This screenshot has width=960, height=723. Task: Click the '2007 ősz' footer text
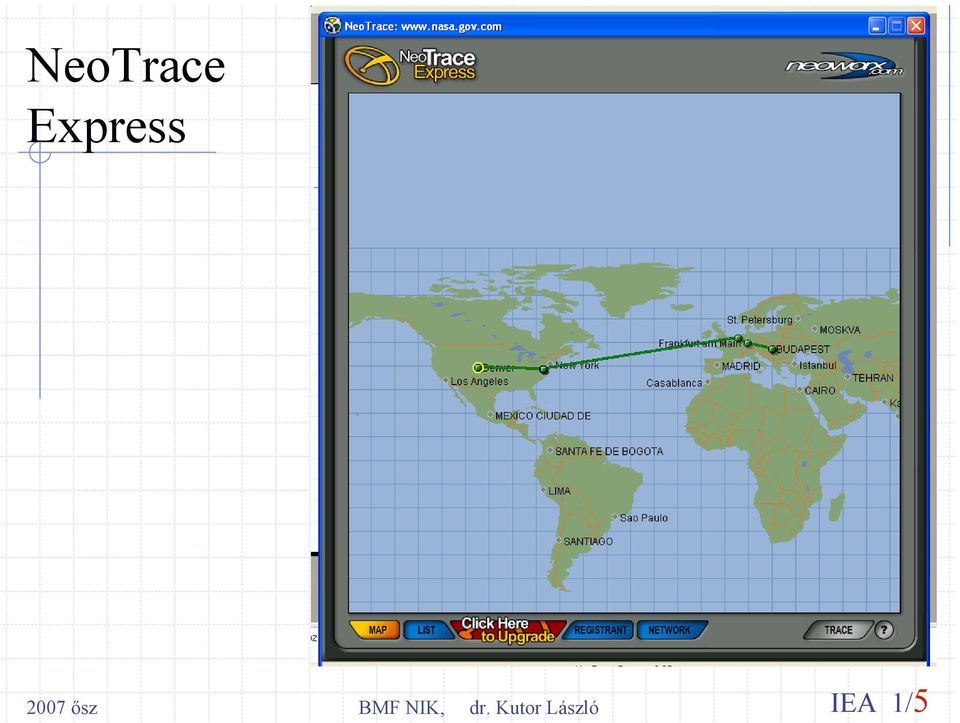[62, 708]
